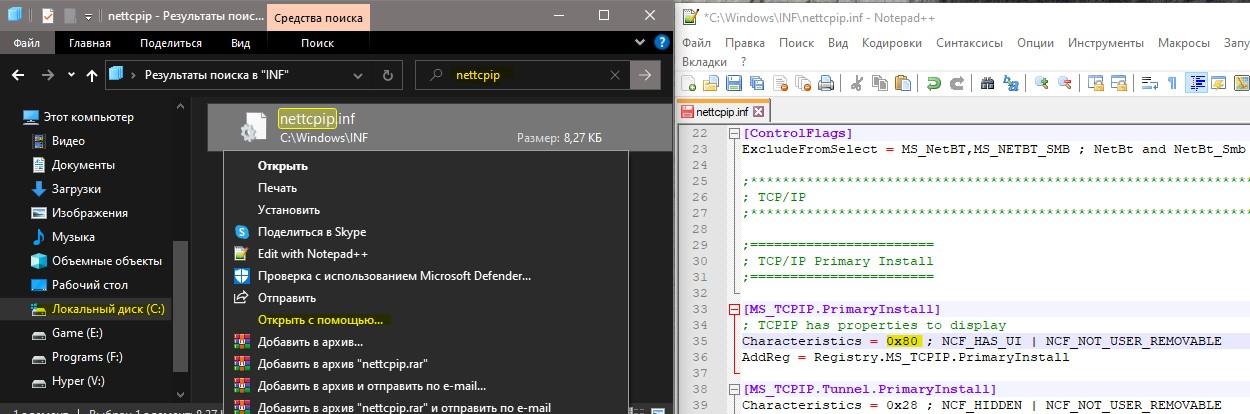This screenshot has height=414, width=1250.
Task: Click Open file icon in Notepad++ toolbar
Action: coord(711,83)
